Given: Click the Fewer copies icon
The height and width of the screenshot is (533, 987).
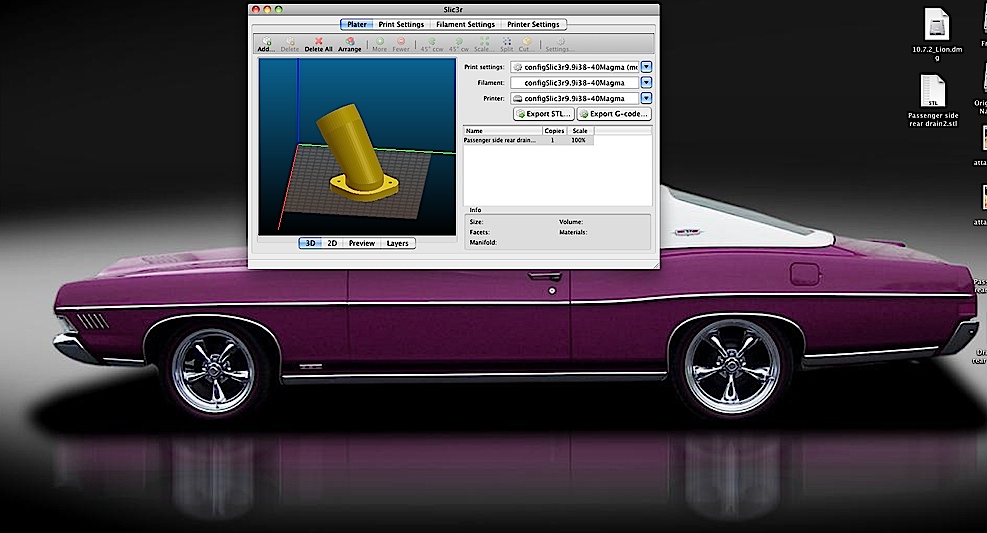Looking at the screenshot, I should tap(401, 44).
